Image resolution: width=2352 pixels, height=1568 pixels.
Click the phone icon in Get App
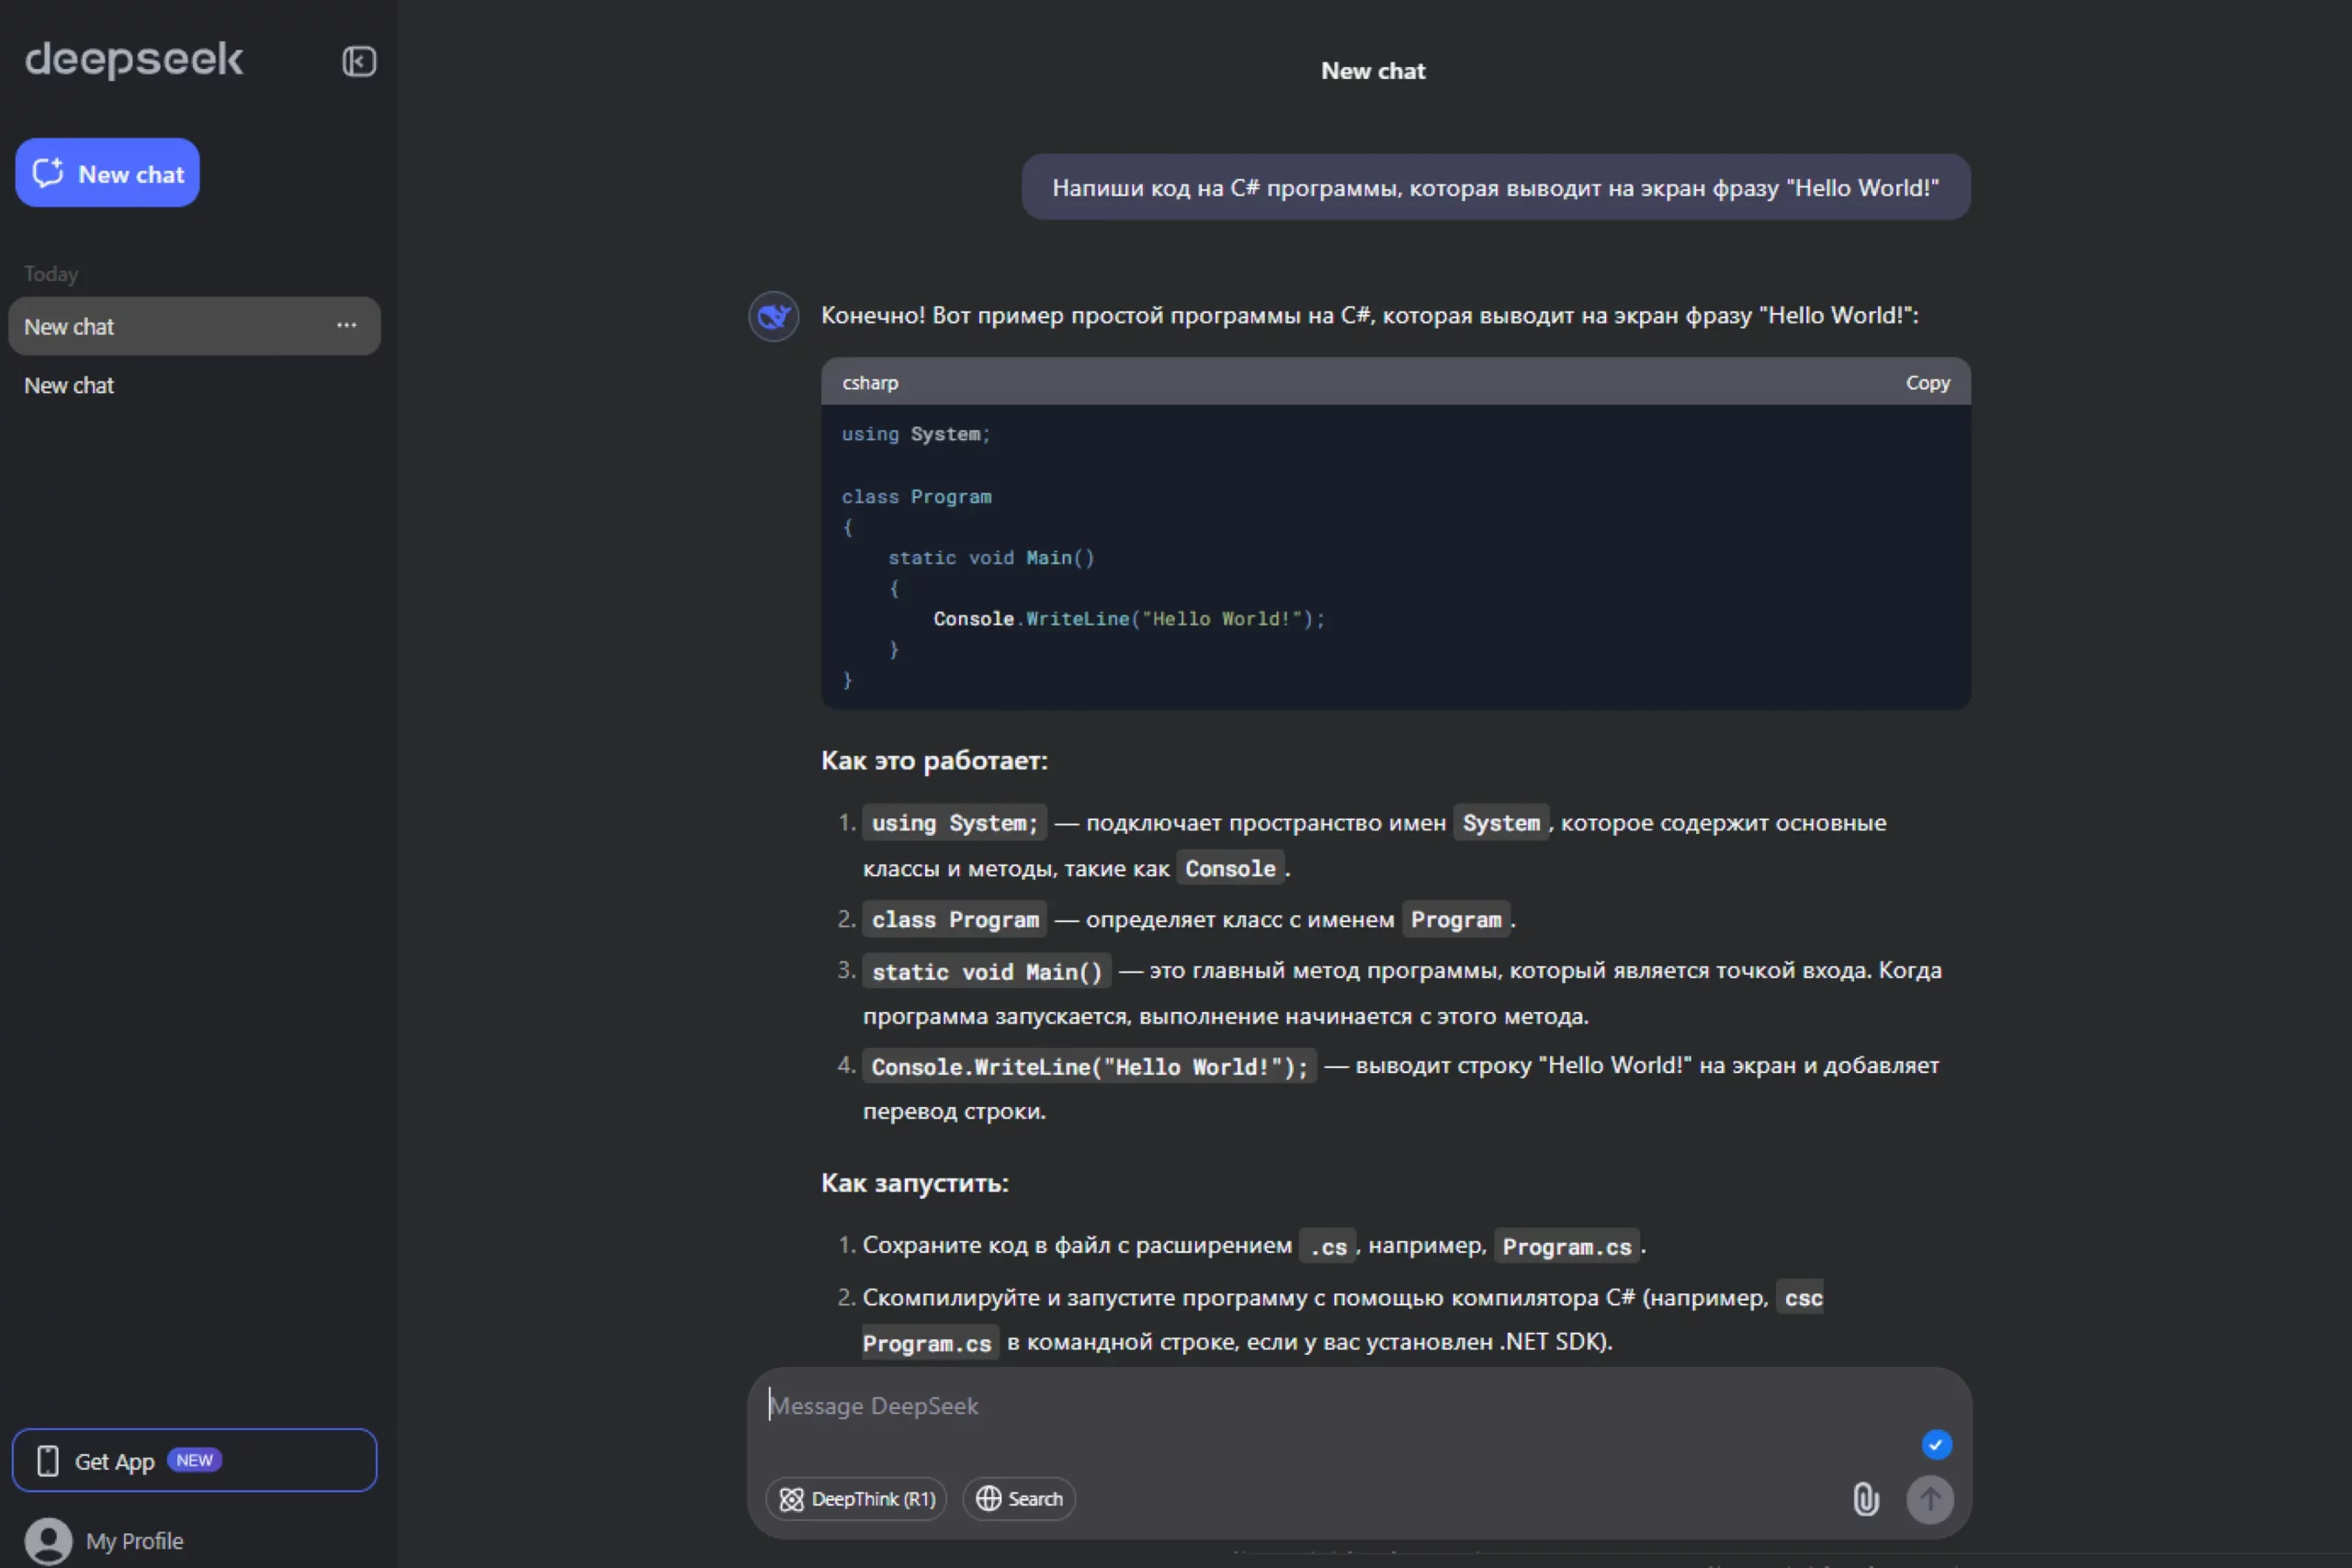[x=48, y=1461]
